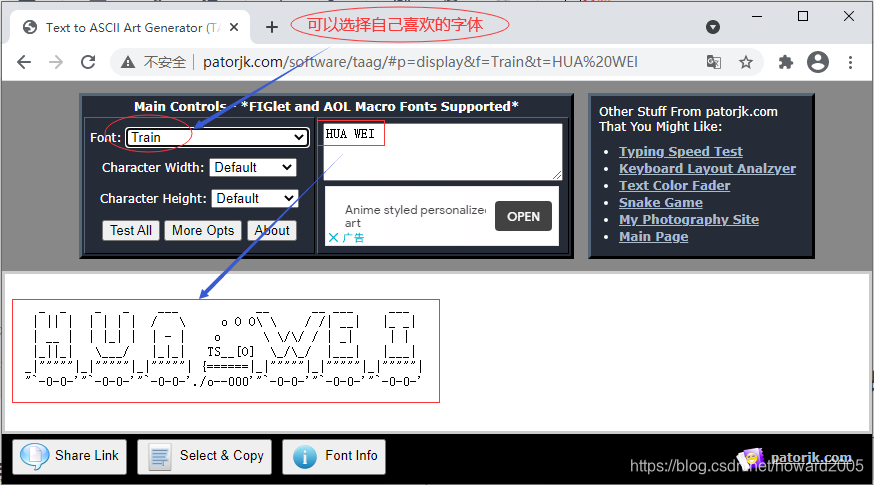Click the 'Anime styled personalized art' ad text

tap(415, 216)
